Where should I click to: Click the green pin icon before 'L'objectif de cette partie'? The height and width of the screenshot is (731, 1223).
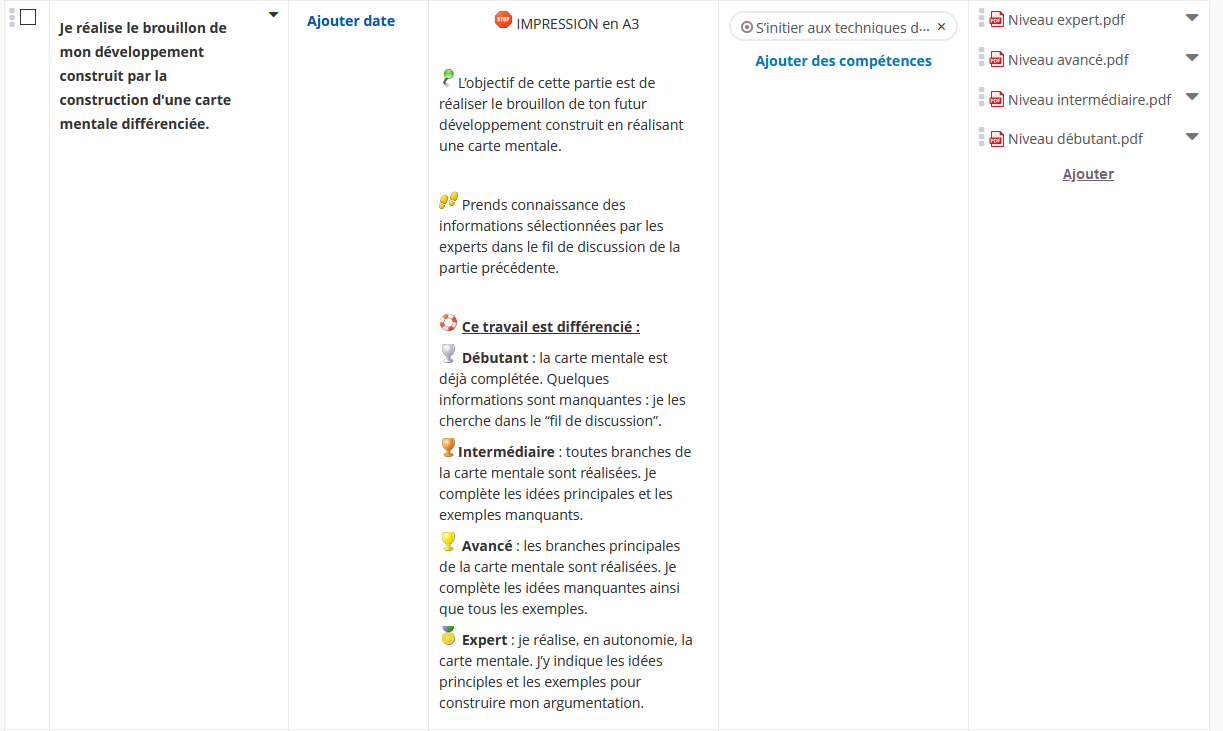447,78
